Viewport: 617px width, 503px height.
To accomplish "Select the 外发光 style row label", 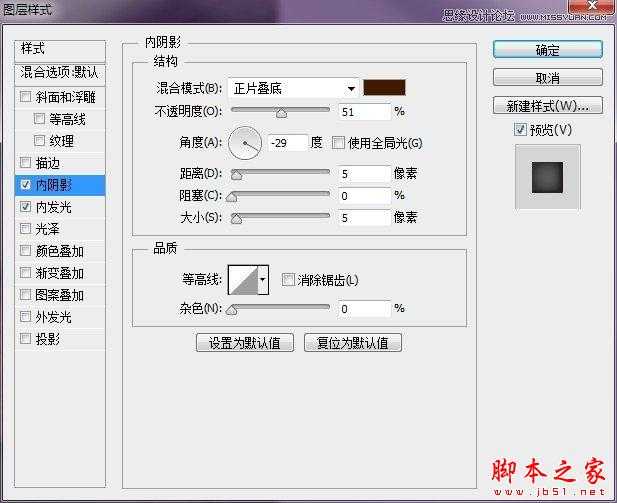I will pyautogui.click(x=54, y=317).
